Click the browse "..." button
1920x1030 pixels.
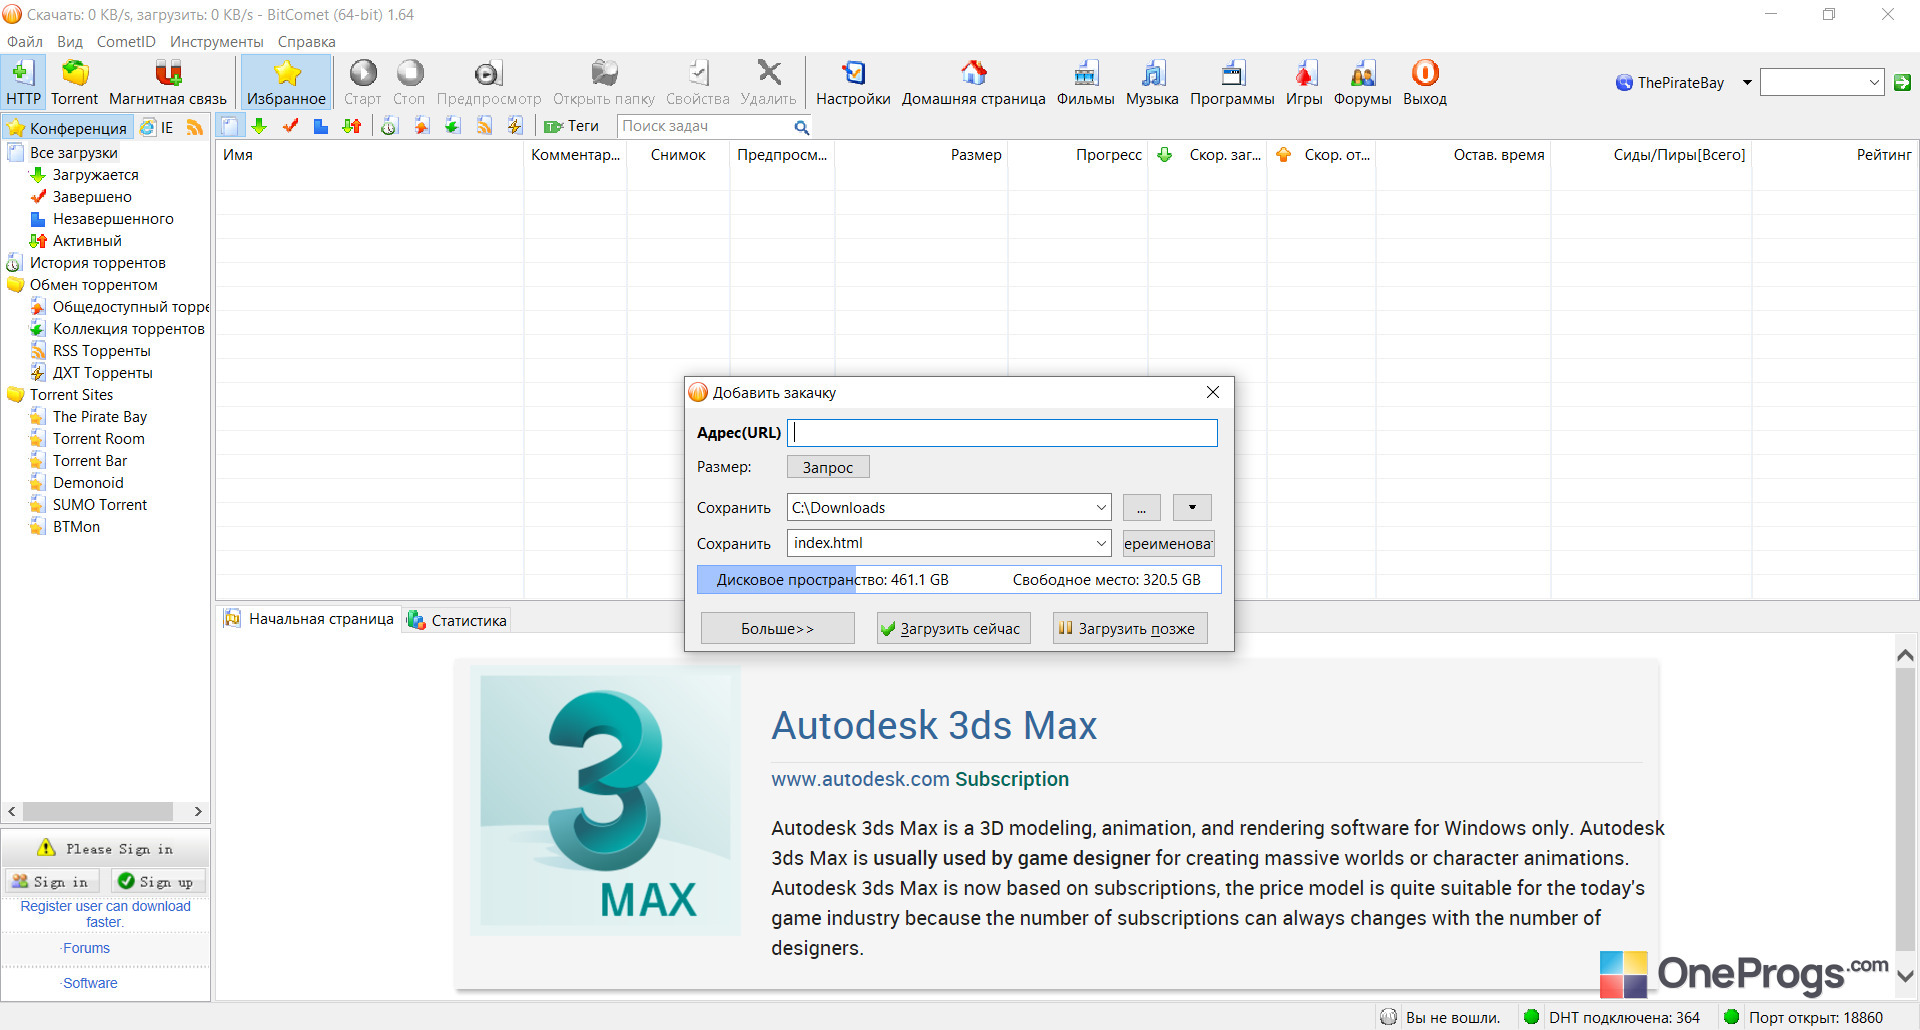1141,507
